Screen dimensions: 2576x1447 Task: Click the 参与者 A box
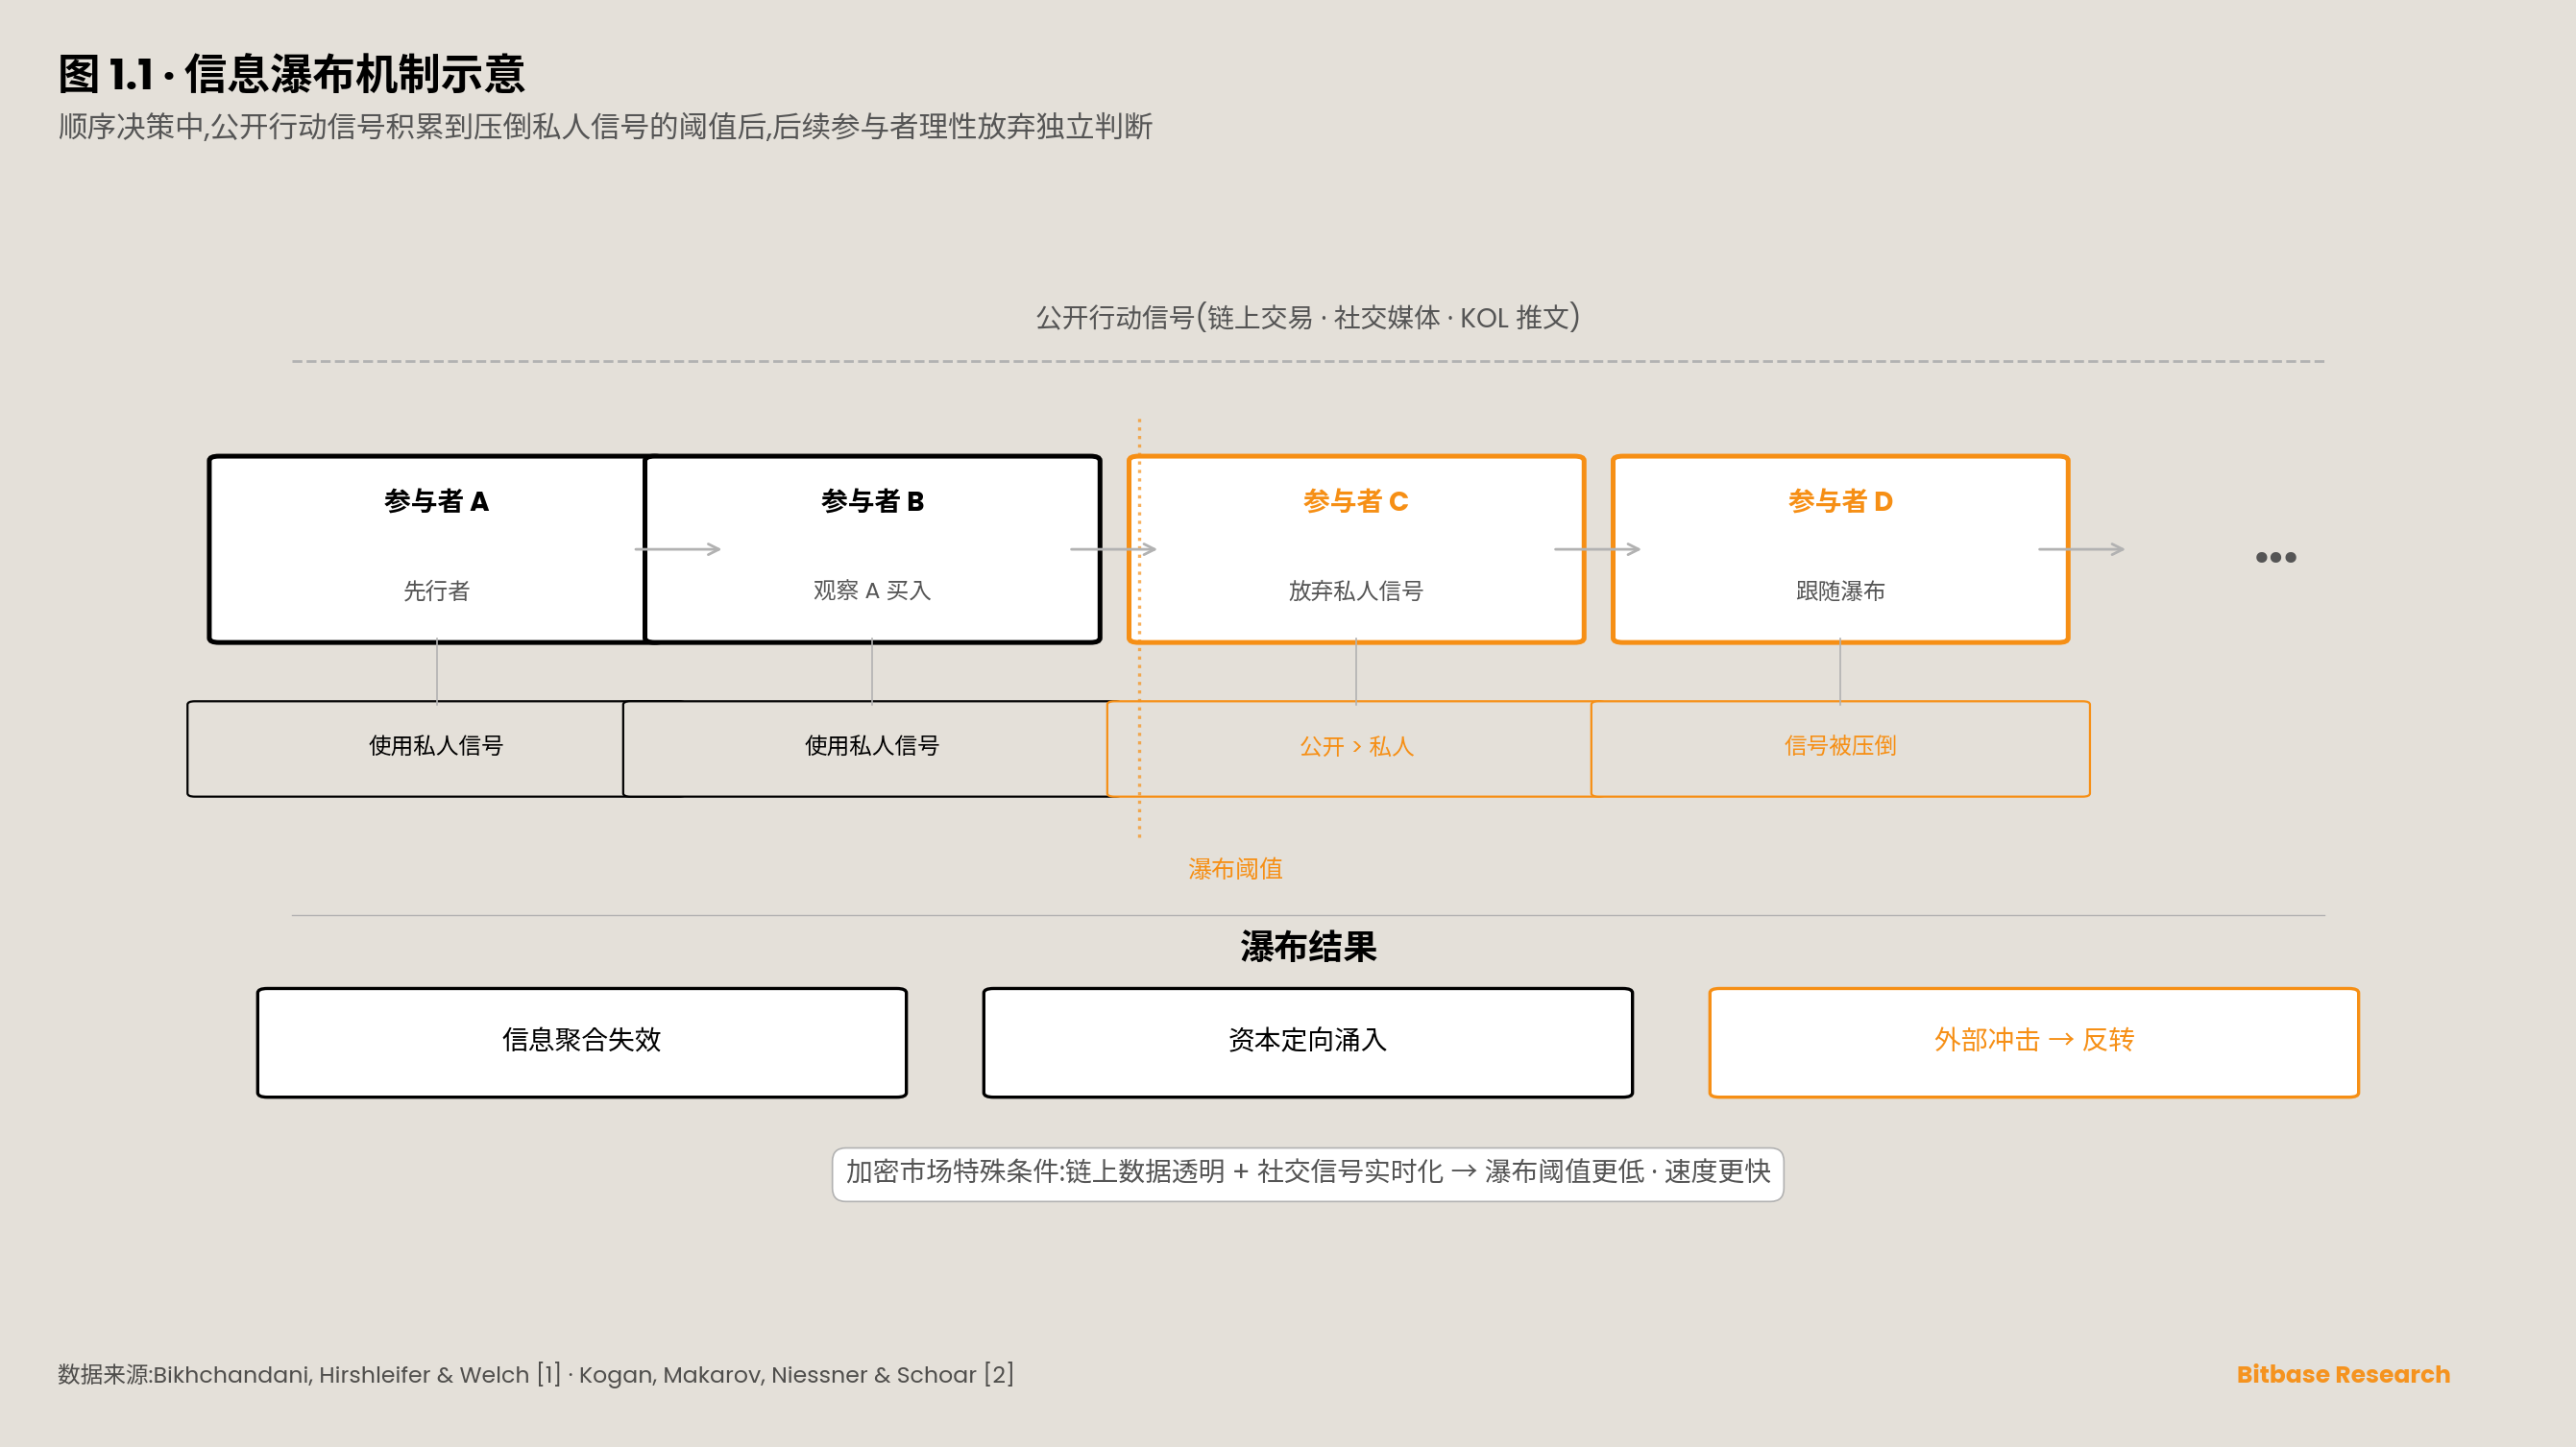point(430,548)
